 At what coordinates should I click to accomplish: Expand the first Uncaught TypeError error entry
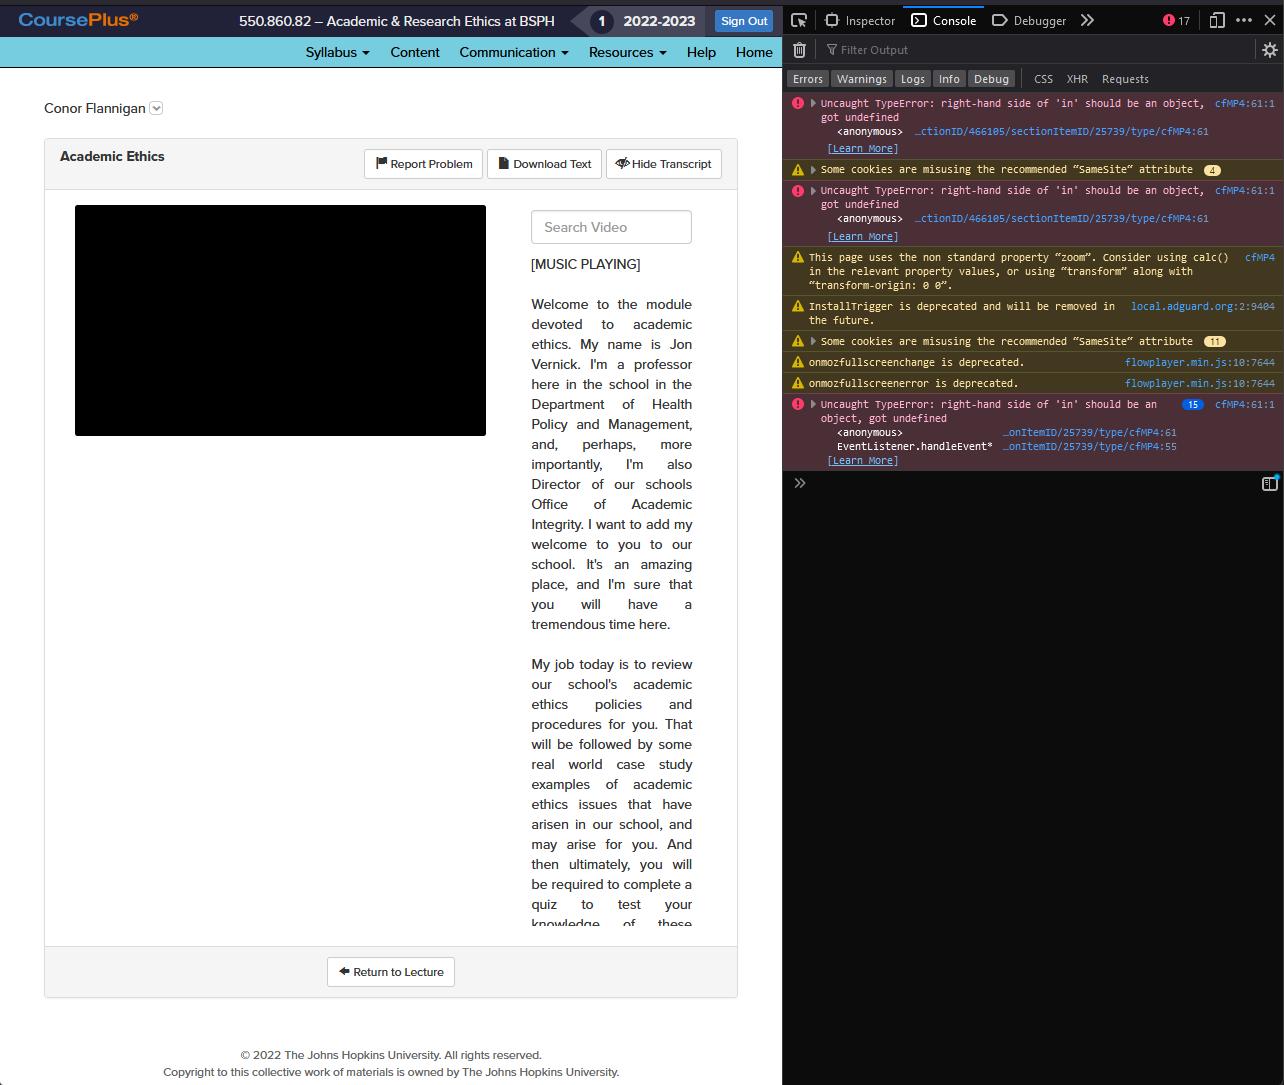pyautogui.click(x=813, y=103)
